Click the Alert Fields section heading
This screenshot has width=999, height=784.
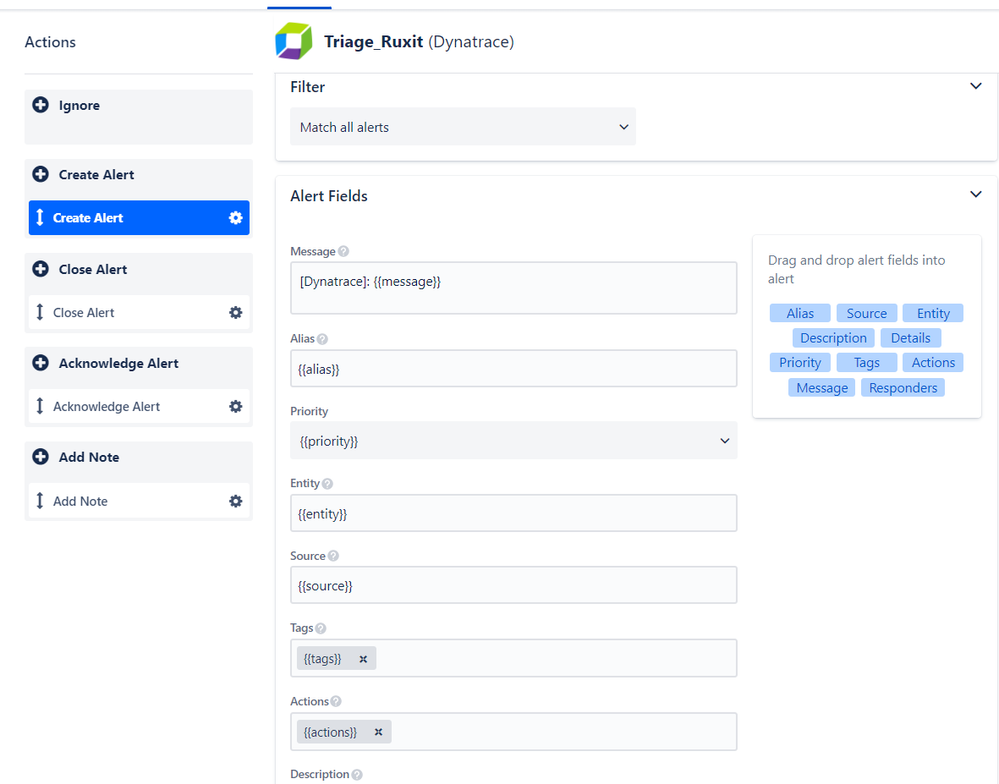[329, 196]
